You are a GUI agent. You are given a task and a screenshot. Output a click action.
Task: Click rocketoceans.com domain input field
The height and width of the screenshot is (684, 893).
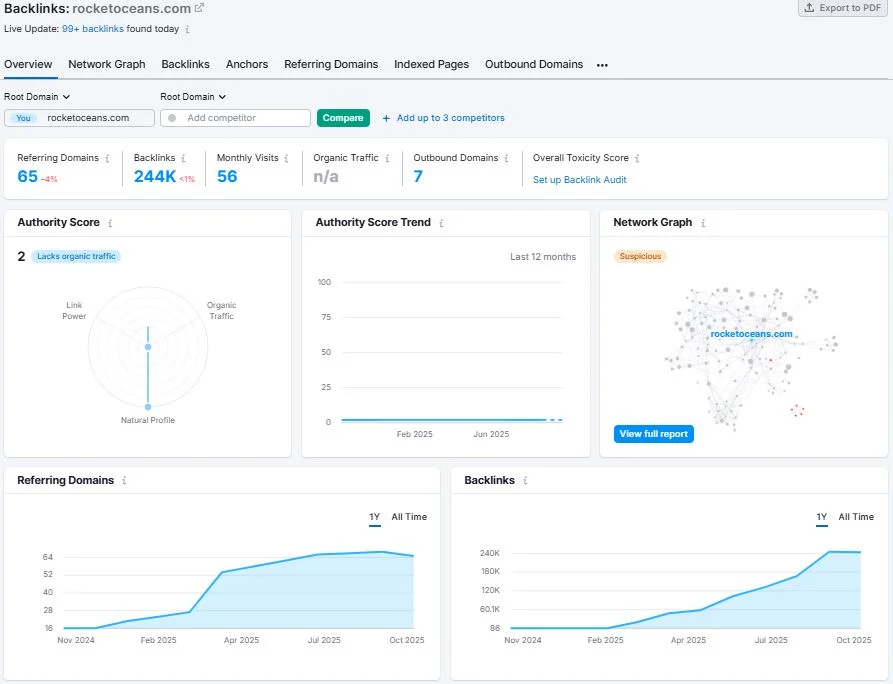pos(79,118)
